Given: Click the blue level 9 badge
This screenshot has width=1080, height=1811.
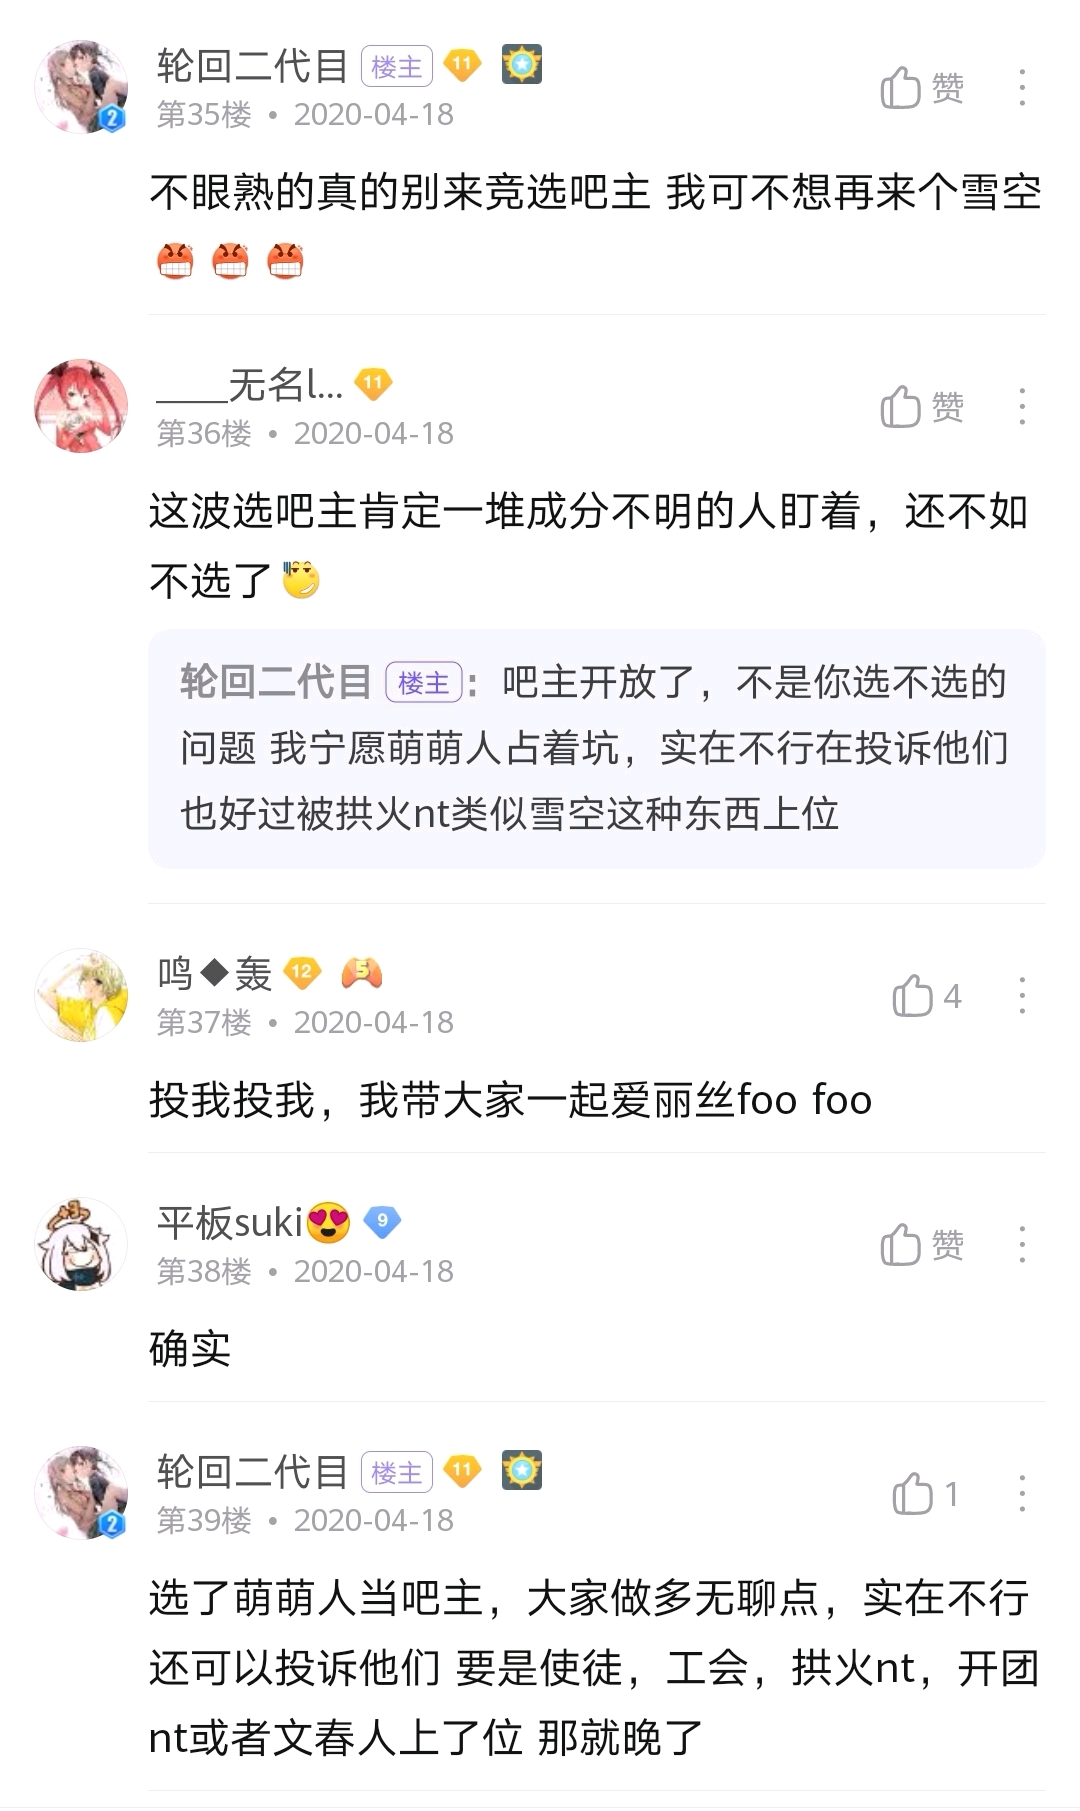Looking at the screenshot, I should (381, 1221).
